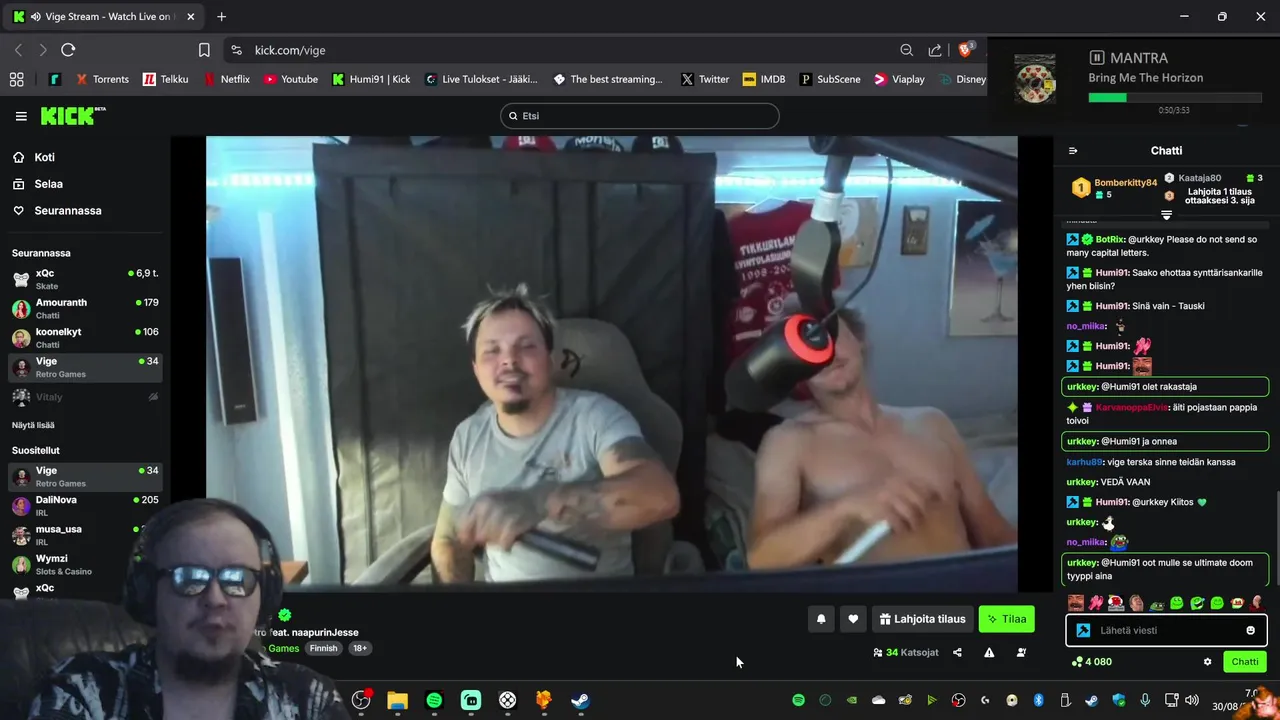
Task: Click the username urkkey in VEDÄ VAAN message
Action: click(x=1082, y=482)
